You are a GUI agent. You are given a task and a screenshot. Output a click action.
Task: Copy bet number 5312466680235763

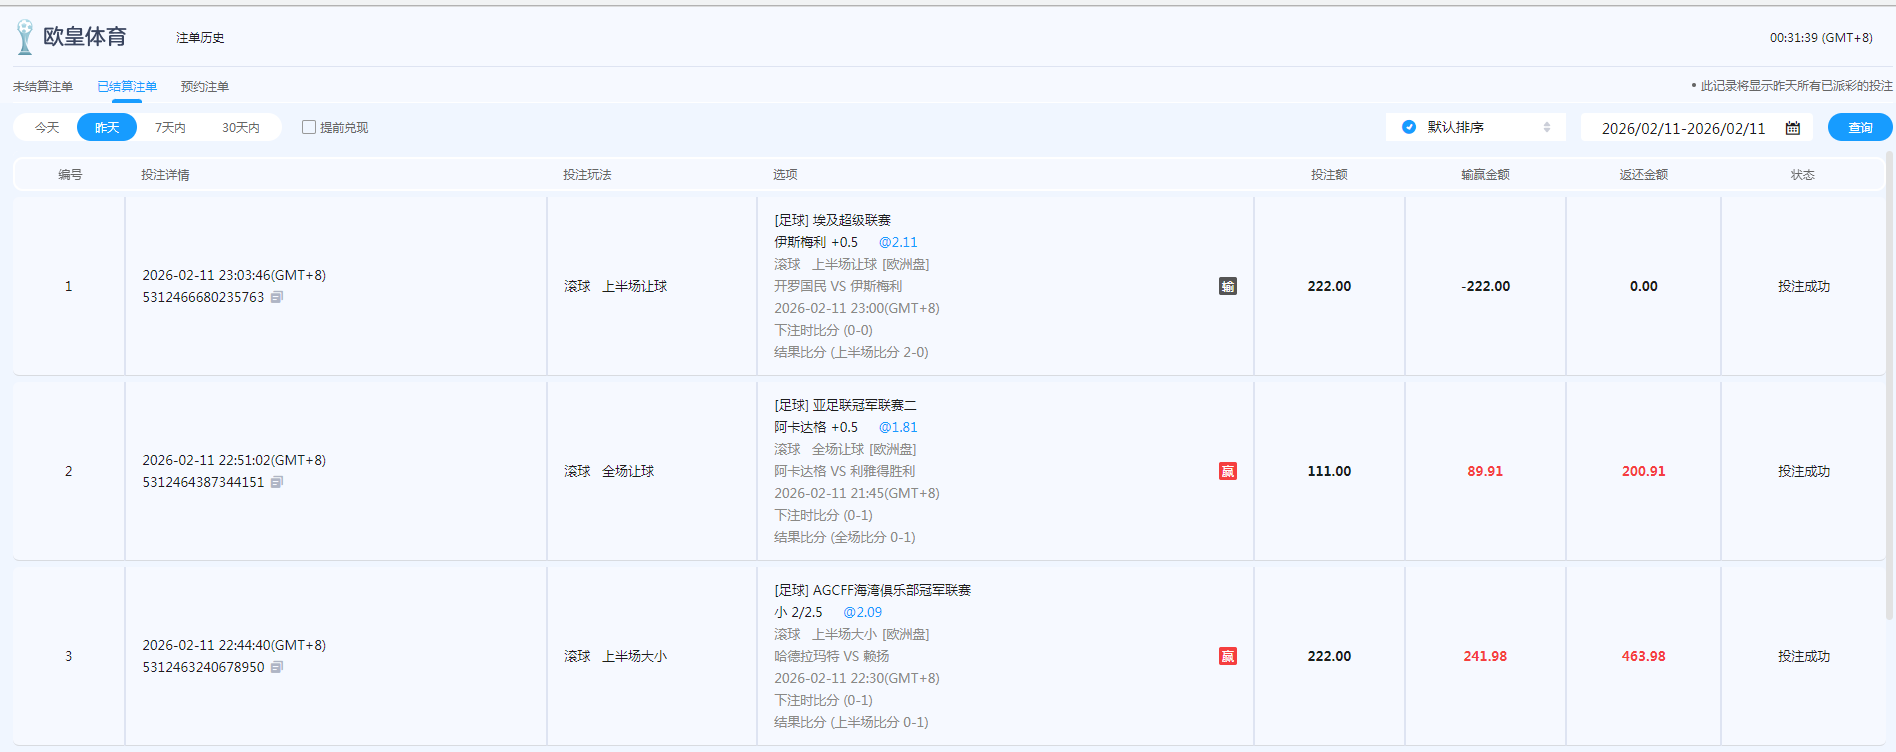277,297
